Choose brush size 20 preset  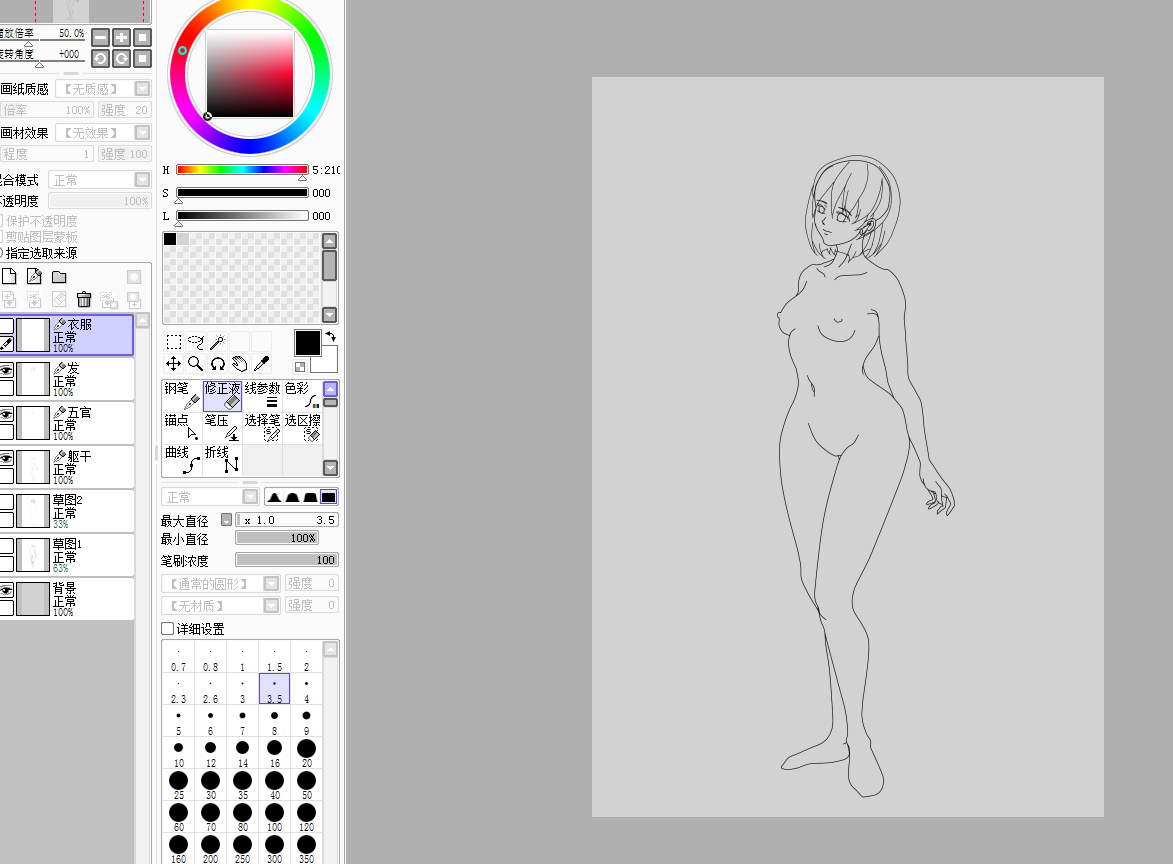306,753
